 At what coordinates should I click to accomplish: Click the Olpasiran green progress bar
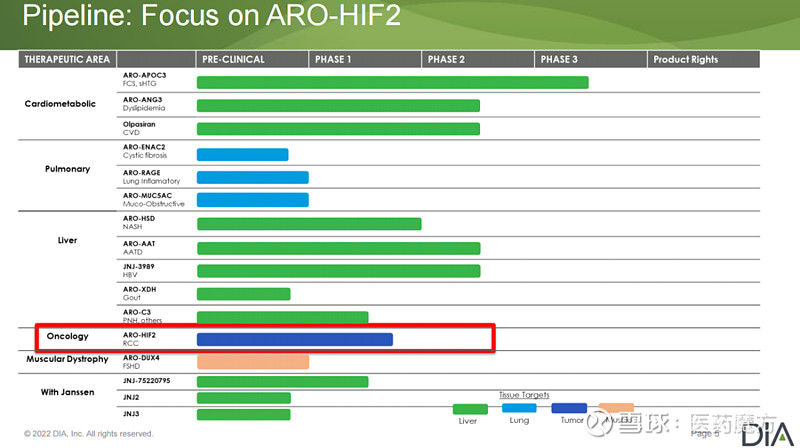click(338, 129)
